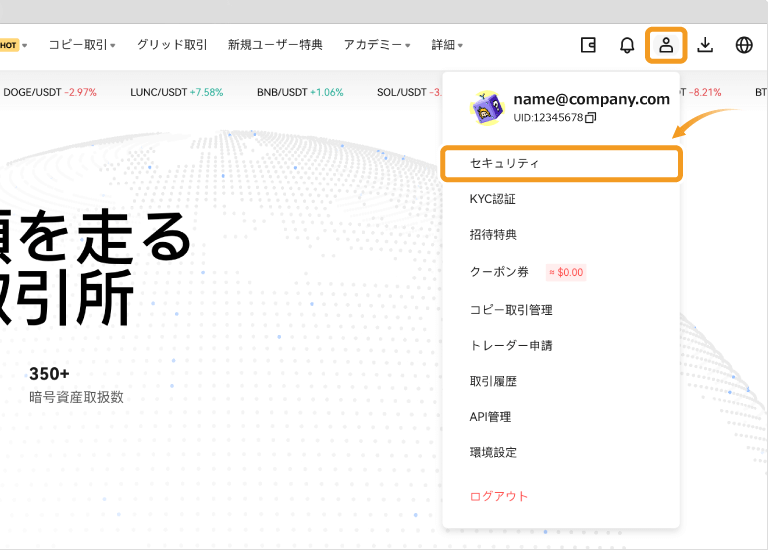Screen dimensions: 768x550
Task: Click the download app icon
Action: click(705, 45)
